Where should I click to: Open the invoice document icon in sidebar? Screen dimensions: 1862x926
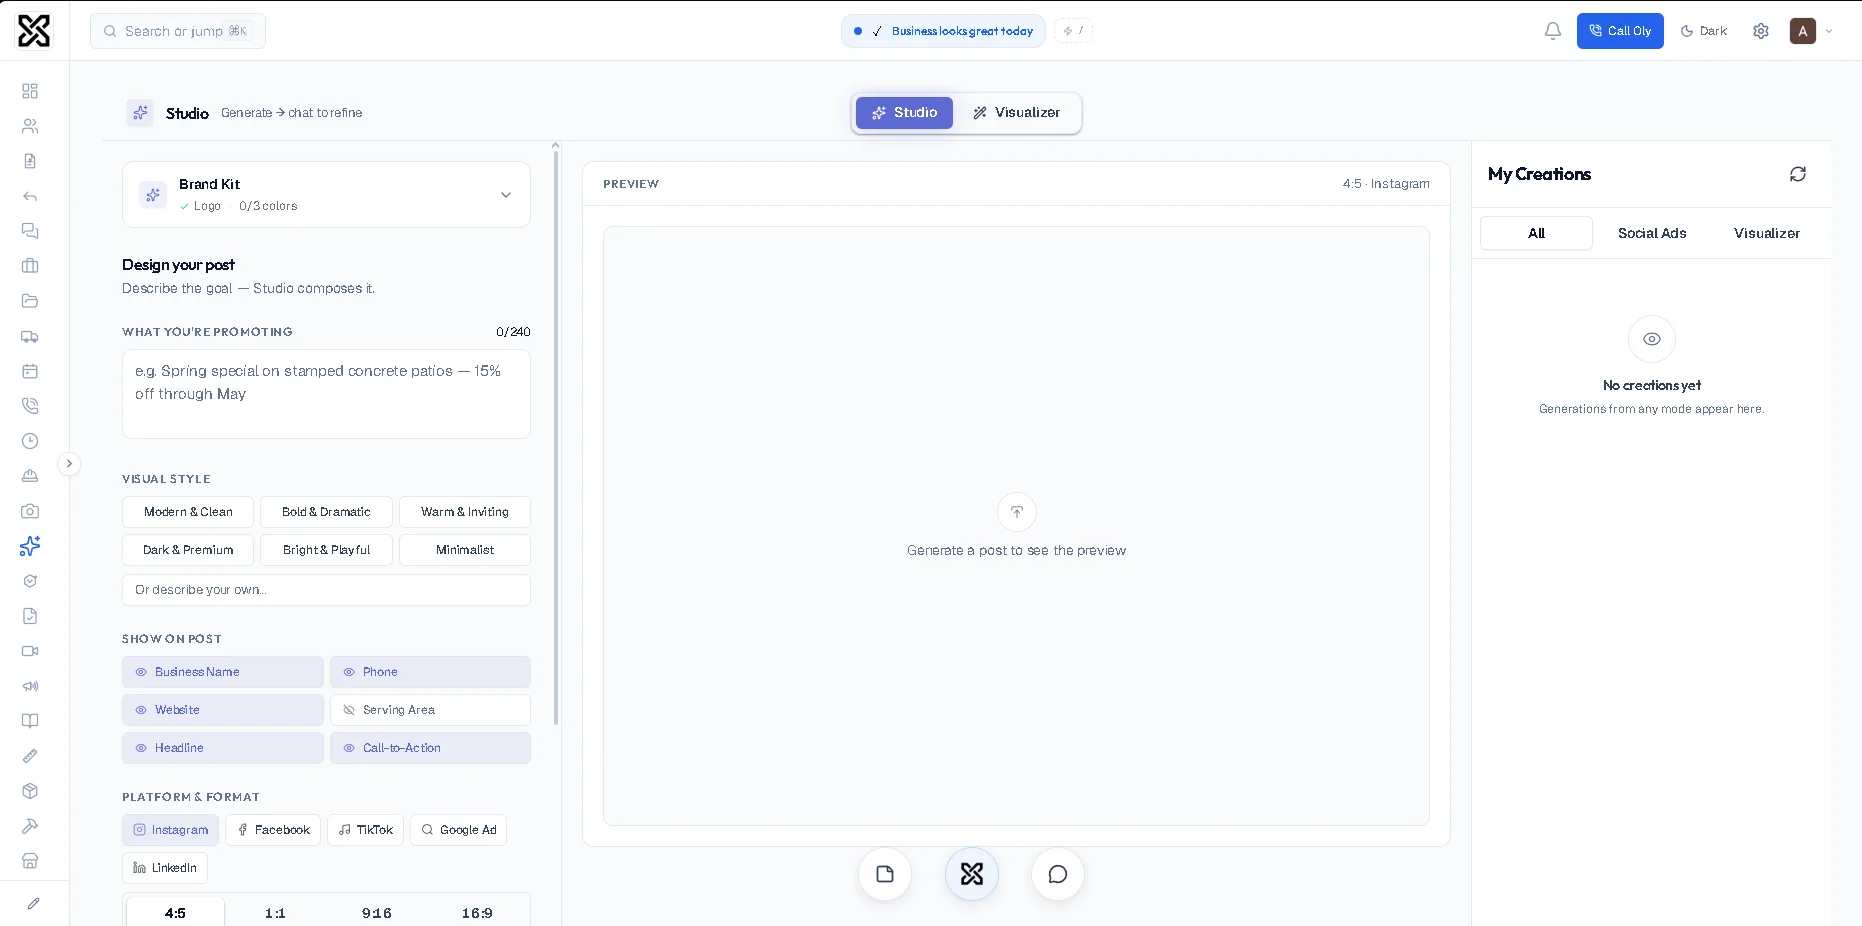[30, 161]
